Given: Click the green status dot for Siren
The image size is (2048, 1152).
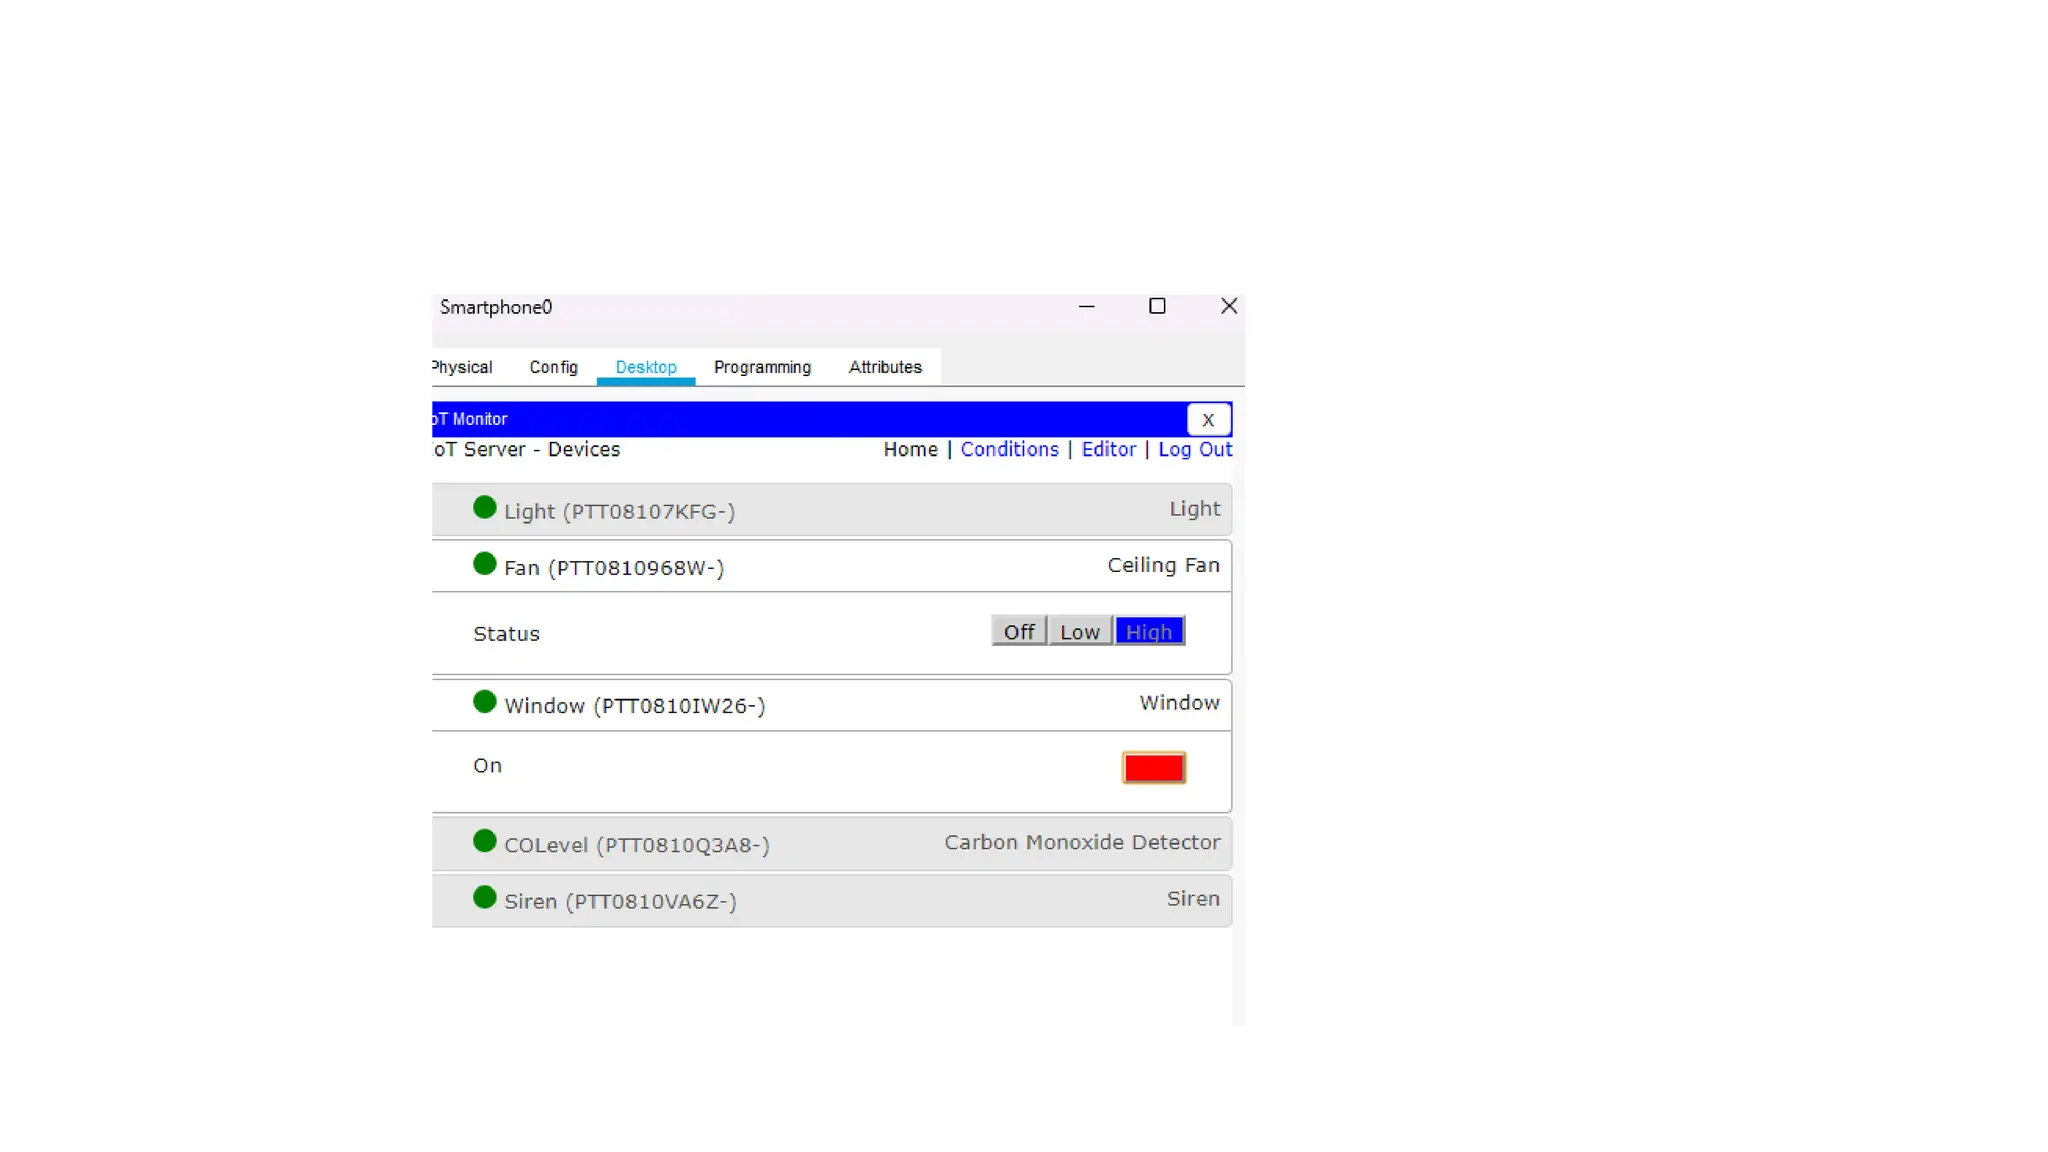Looking at the screenshot, I should coord(484,898).
